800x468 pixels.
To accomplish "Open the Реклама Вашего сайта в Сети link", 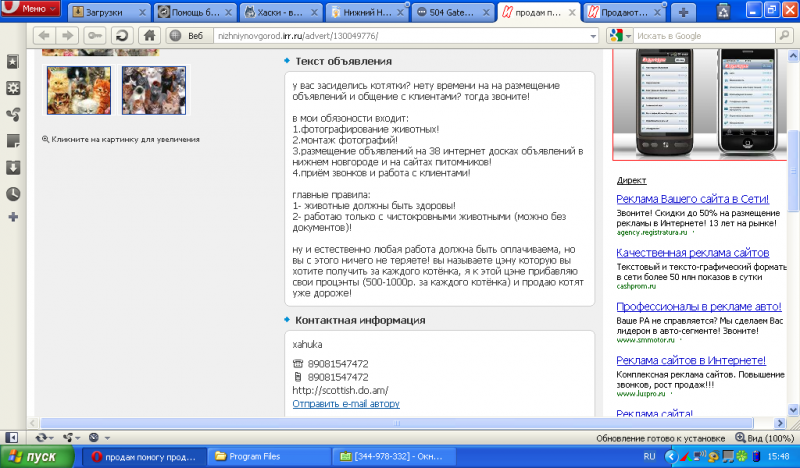I will 692,200.
